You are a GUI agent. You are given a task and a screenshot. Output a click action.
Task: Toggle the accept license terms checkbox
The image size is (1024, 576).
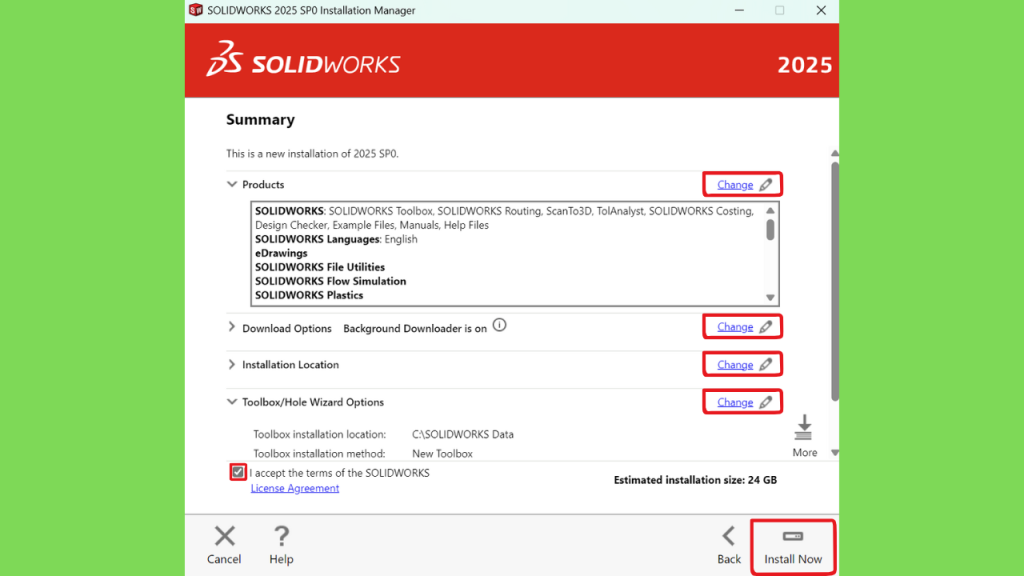click(x=238, y=472)
